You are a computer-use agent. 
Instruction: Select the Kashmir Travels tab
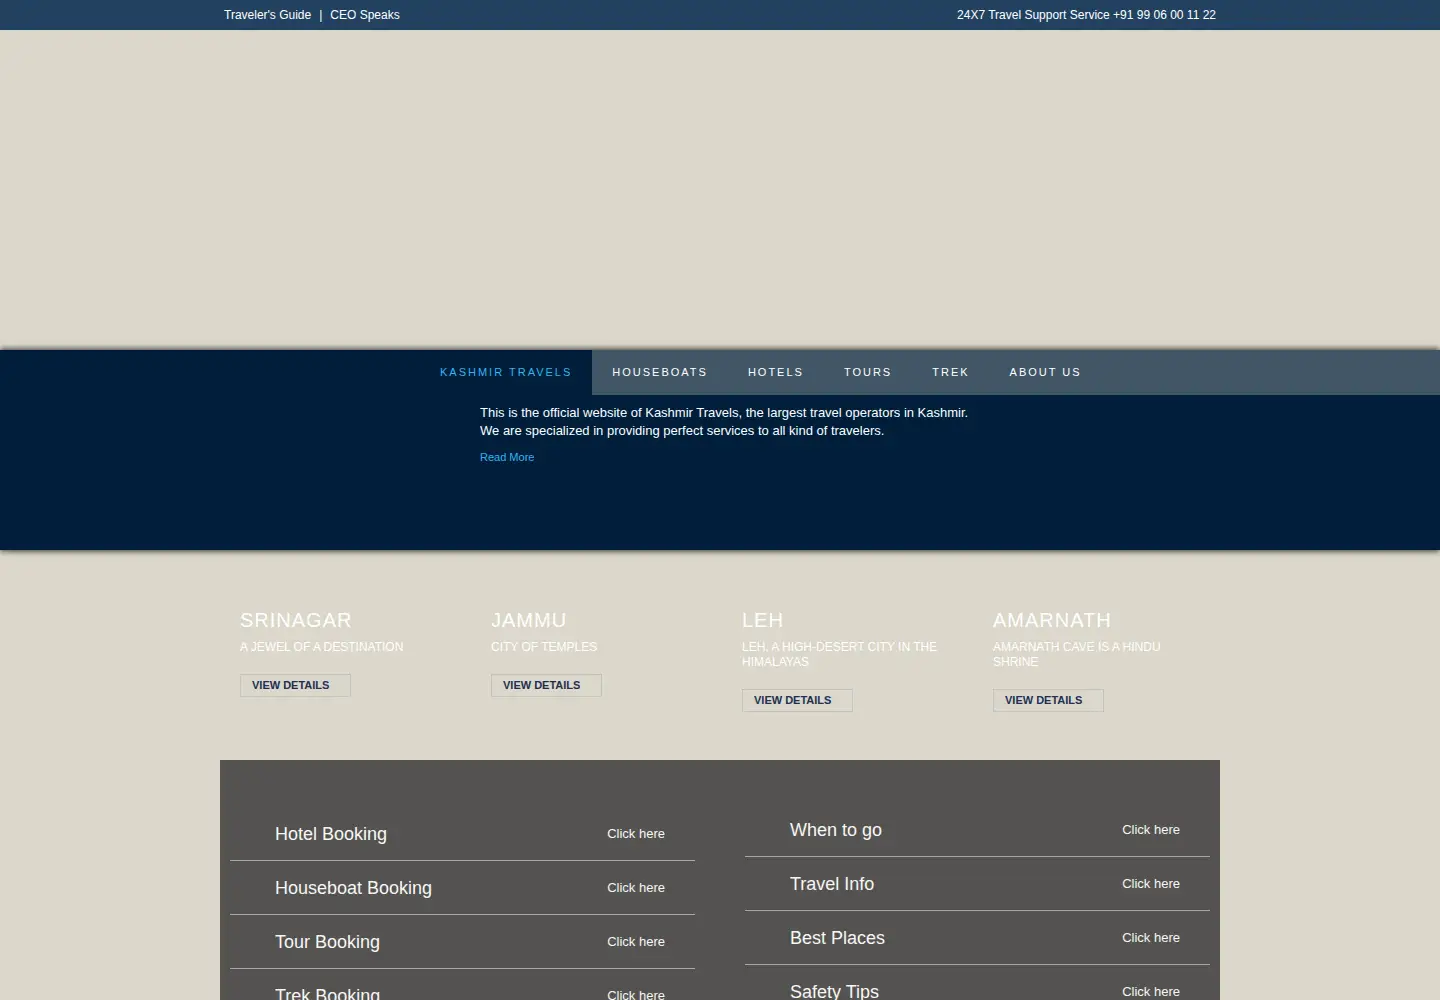click(x=506, y=372)
